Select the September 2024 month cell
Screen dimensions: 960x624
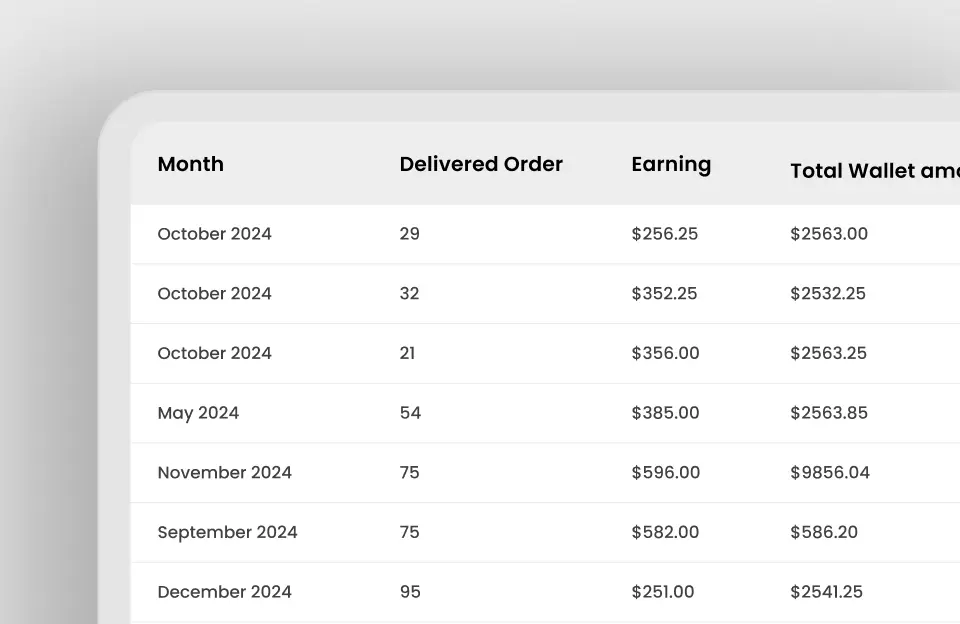[x=227, y=533]
